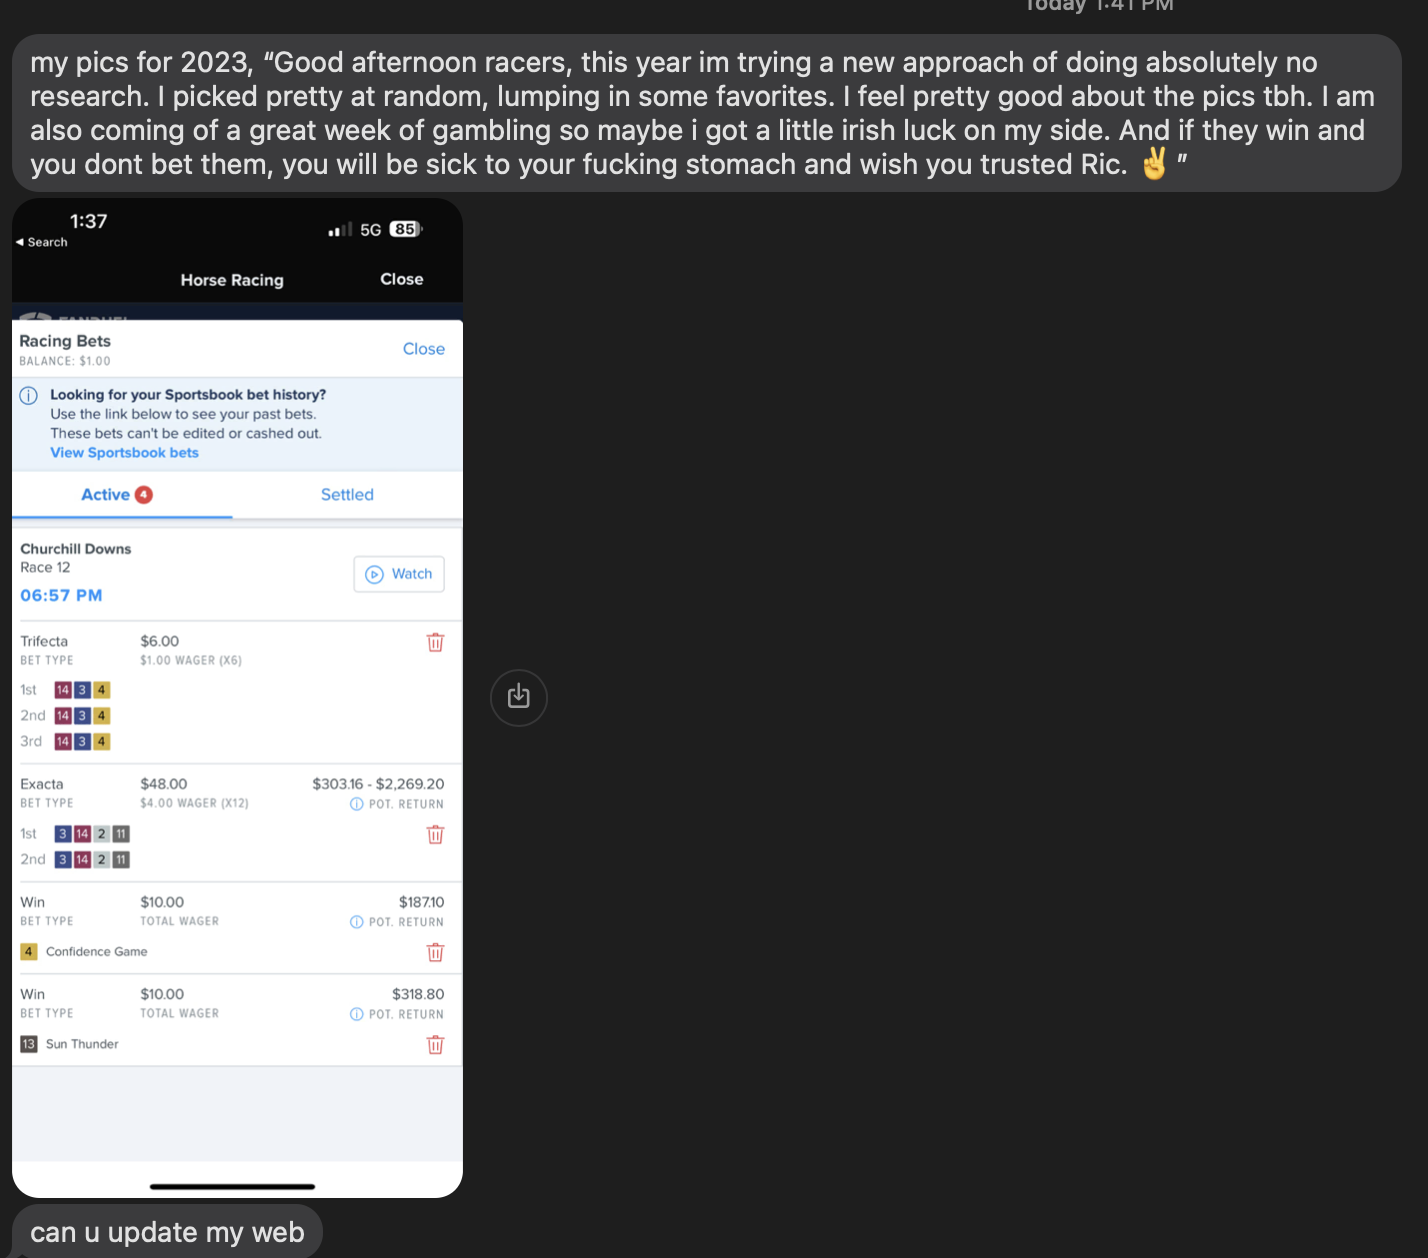Tap Close in Horse Racing header

(401, 280)
